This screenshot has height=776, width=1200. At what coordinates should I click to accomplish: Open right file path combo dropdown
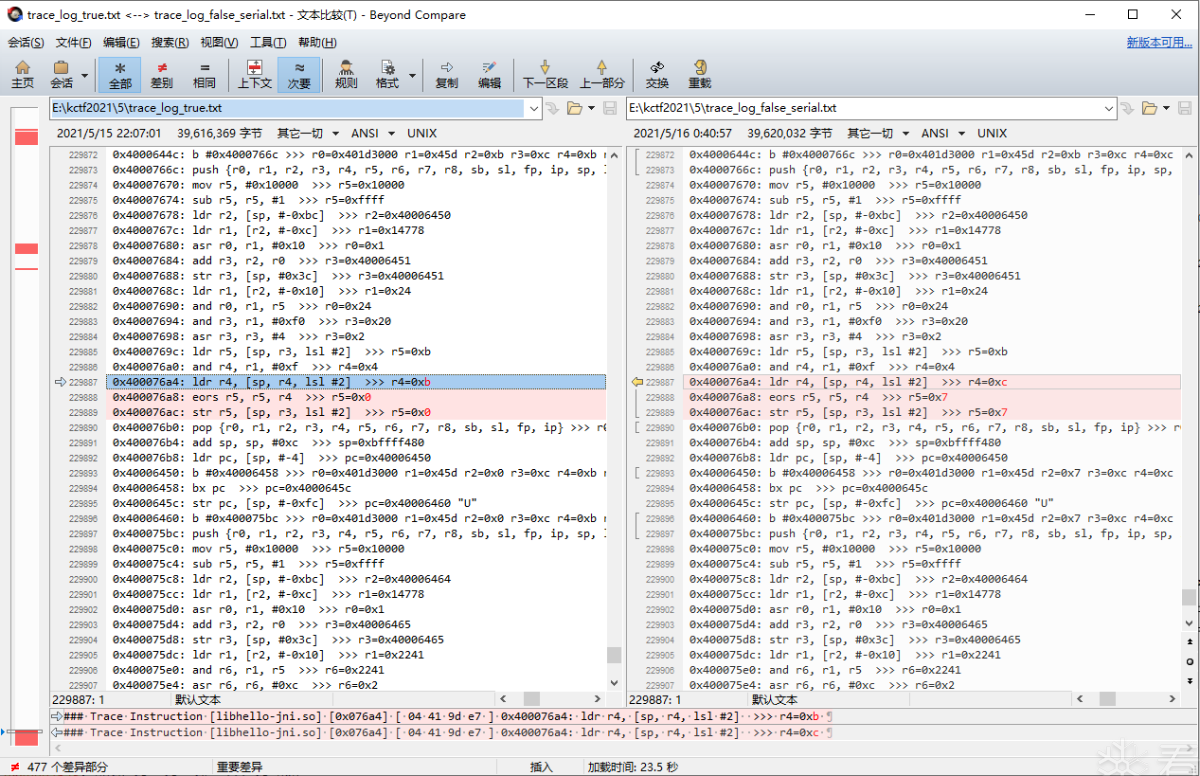tap(1109, 108)
